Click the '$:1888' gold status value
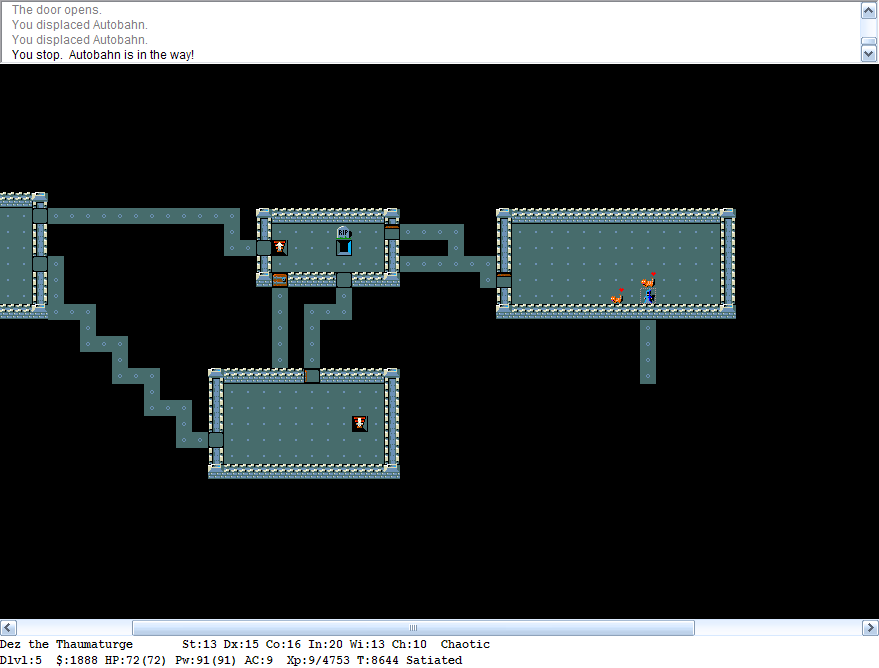 [x=77, y=660]
